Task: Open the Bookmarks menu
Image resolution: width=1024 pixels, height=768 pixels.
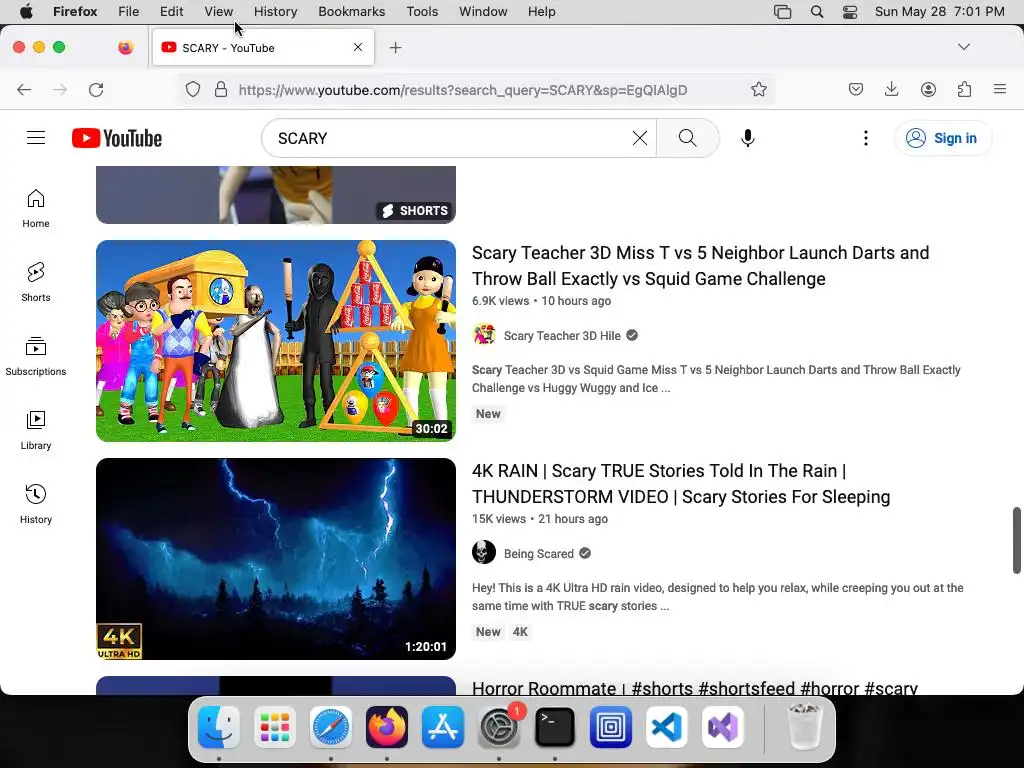Action: click(x=351, y=12)
